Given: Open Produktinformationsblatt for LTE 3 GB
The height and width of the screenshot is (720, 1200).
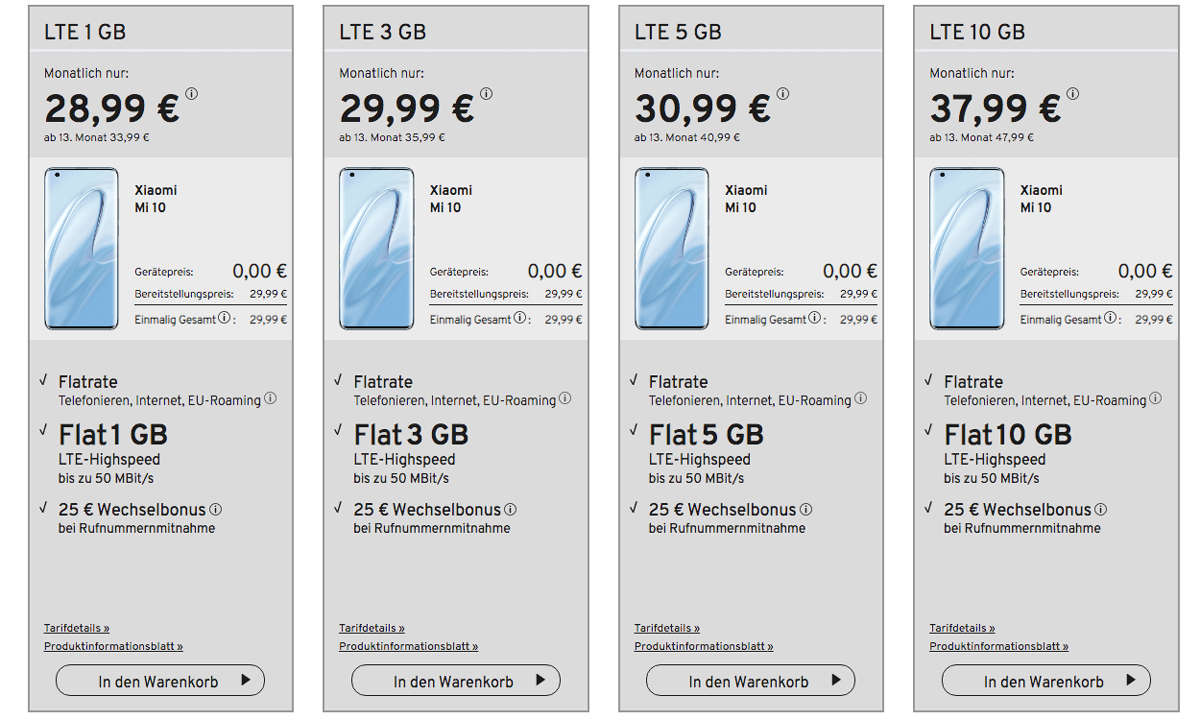Looking at the screenshot, I should click(x=409, y=647).
